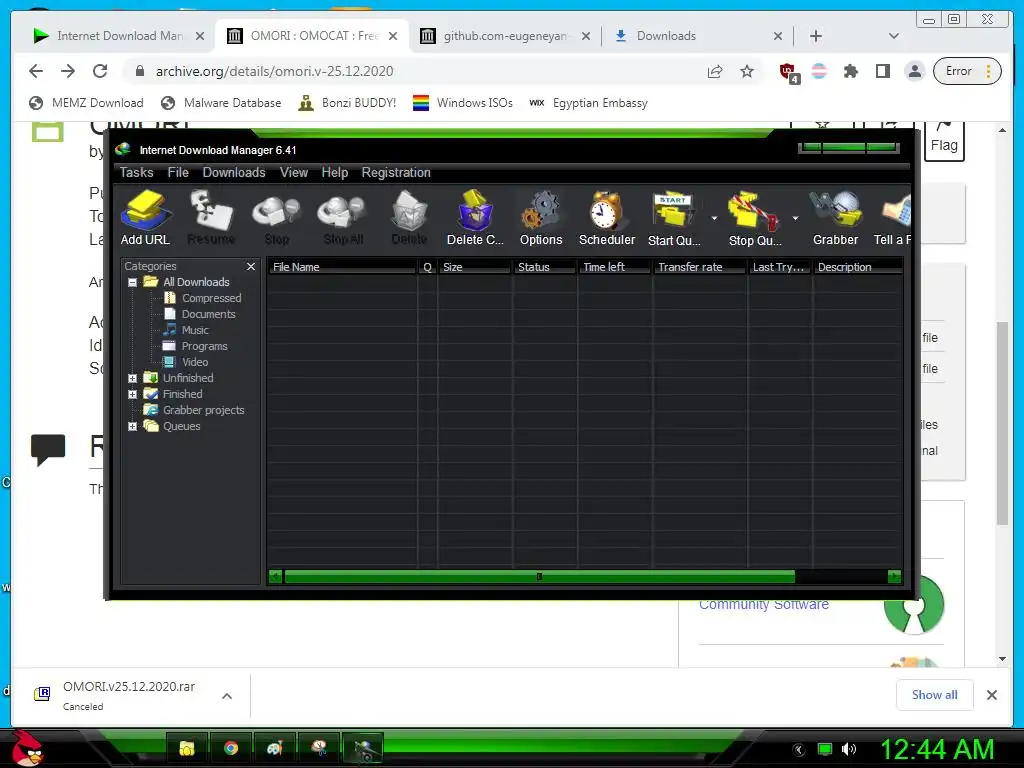This screenshot has height=768, width=1024.
Task: Click the Chrome icon in the taskbar
Action: click(x=231, y=748)
